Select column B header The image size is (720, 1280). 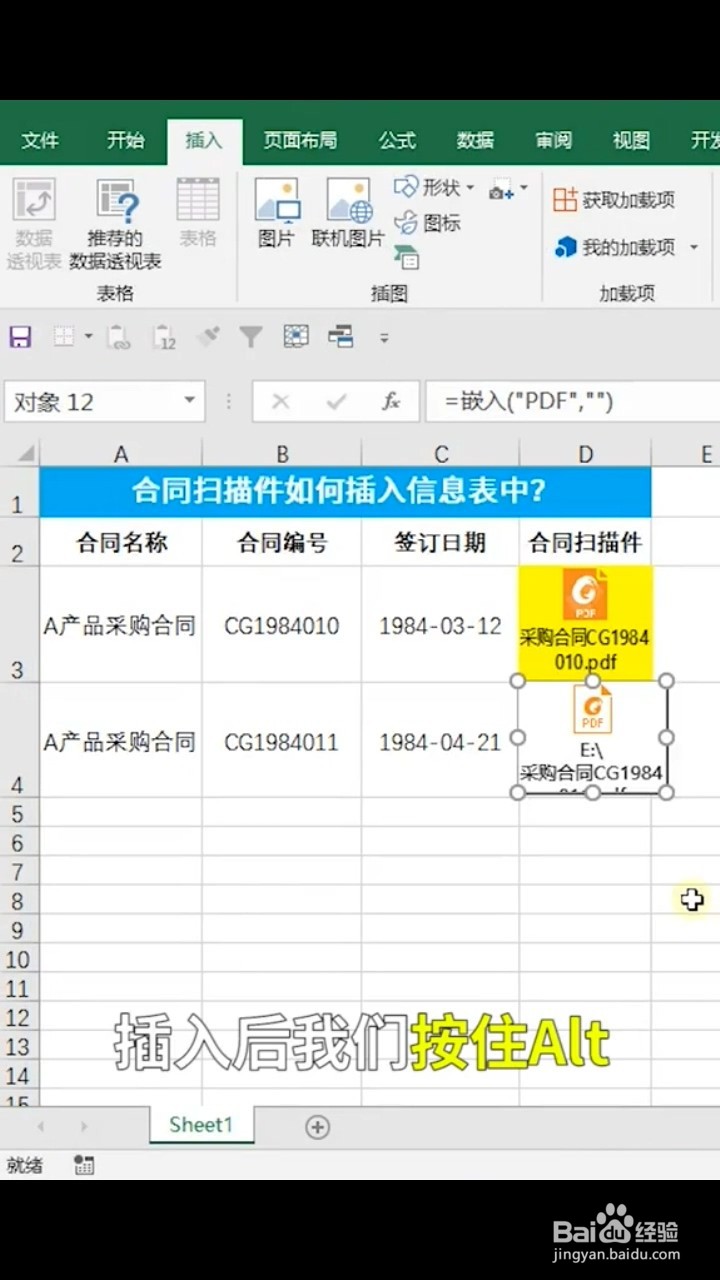pyautogui.click(x=282, y=455)
